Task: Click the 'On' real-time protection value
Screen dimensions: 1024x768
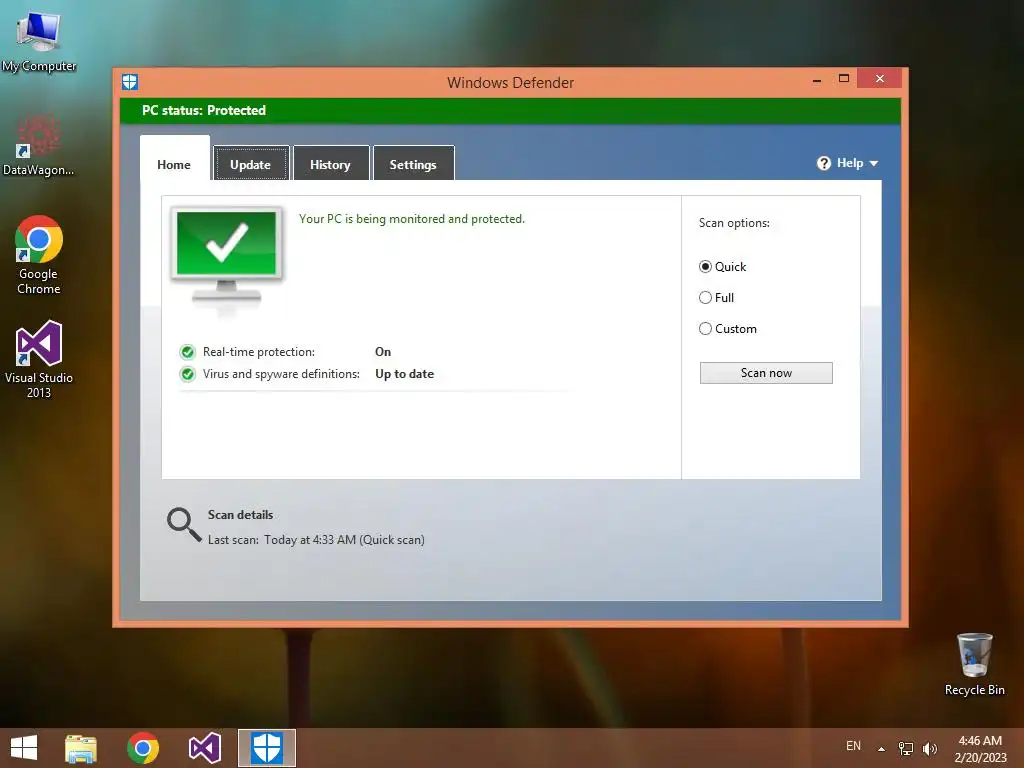Action: [383, 352]
